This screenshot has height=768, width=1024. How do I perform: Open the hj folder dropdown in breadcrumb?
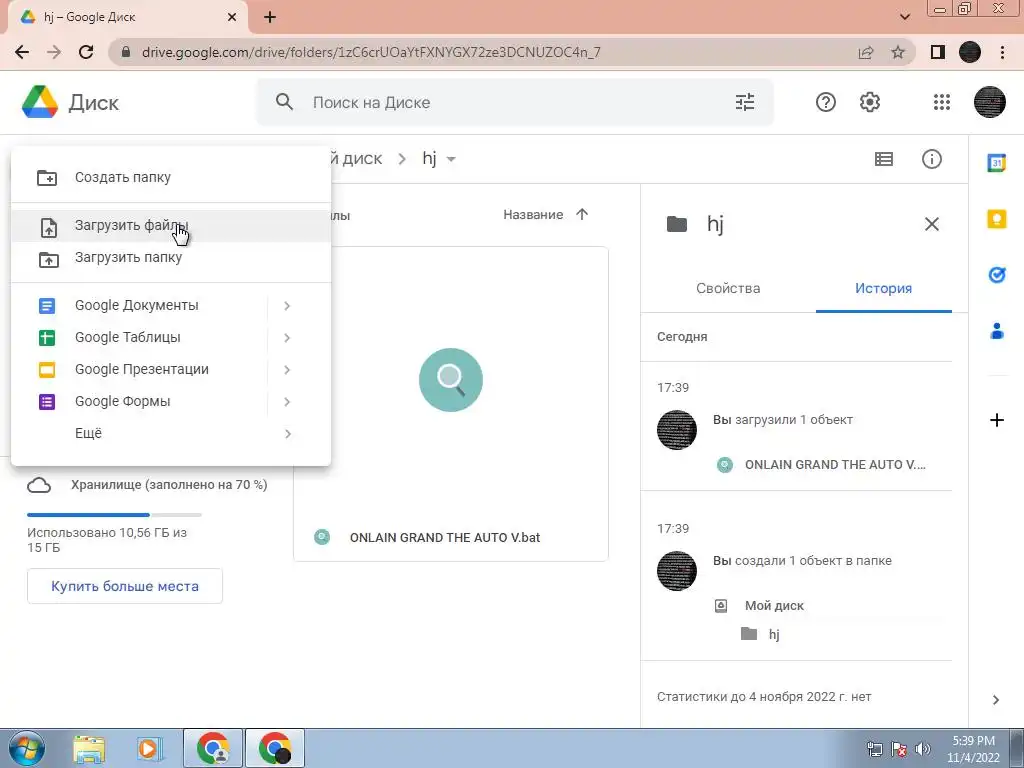coord(451,159)
